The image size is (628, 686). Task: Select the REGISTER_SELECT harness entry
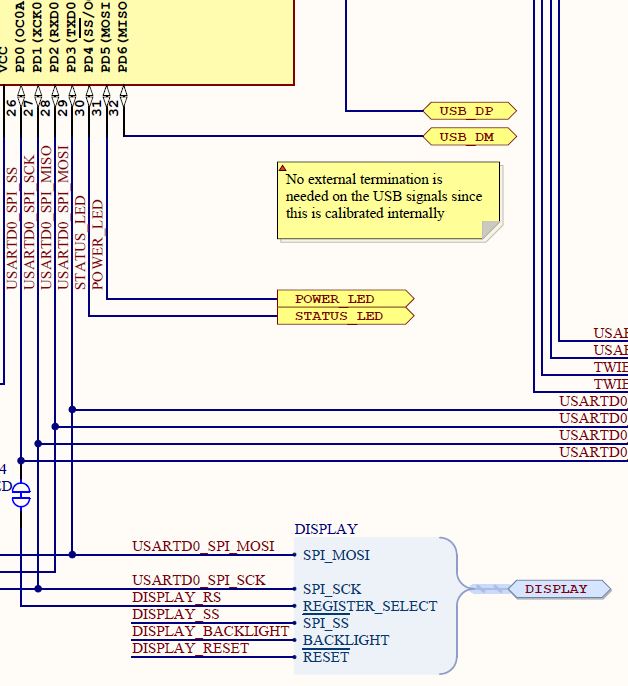[x=370, y=606]
